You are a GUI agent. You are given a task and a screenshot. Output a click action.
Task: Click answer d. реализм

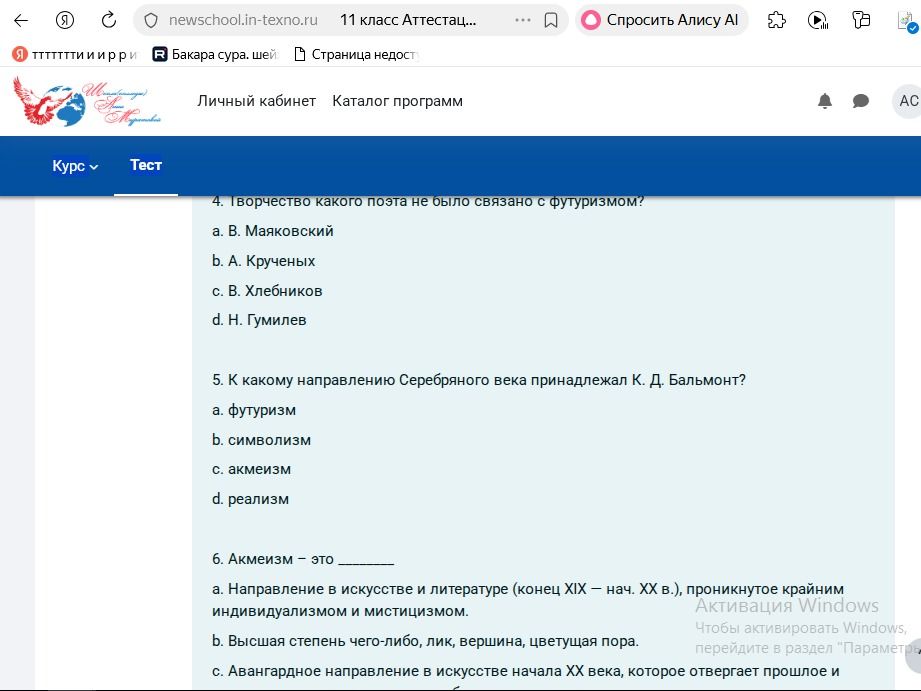click(250, 499)
